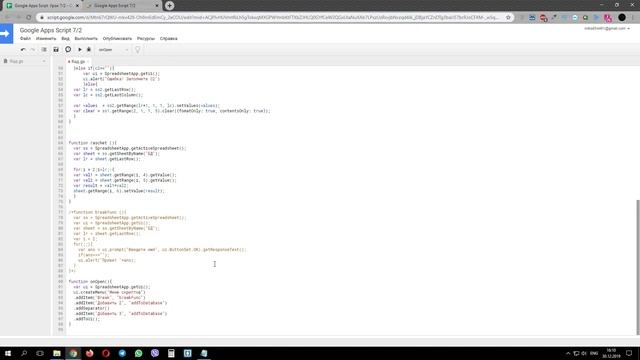Open WhatsApp from taskbar
This screenshot has height=360, width=640.
pyautogui.click(x=138, y=353)
